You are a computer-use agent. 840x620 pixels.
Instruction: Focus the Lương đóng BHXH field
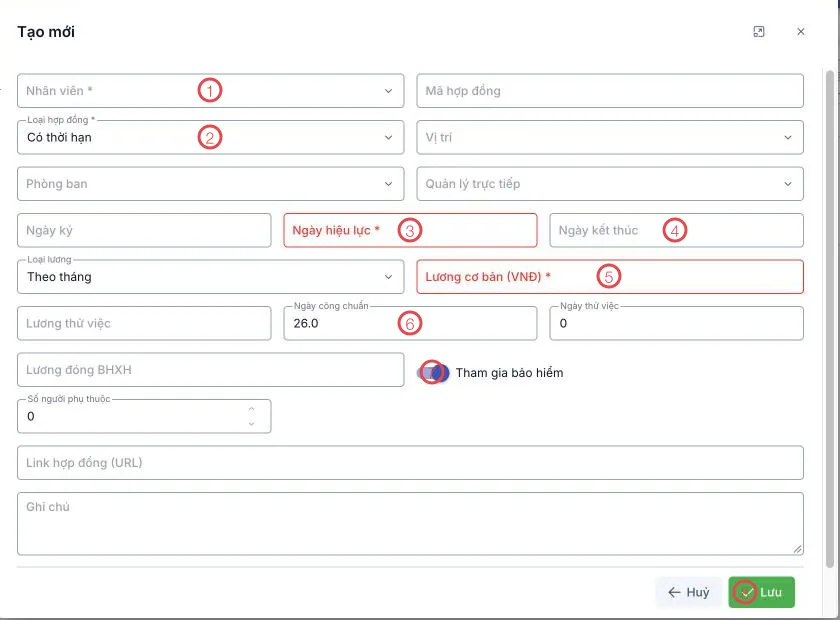click(x=211, y=370)
